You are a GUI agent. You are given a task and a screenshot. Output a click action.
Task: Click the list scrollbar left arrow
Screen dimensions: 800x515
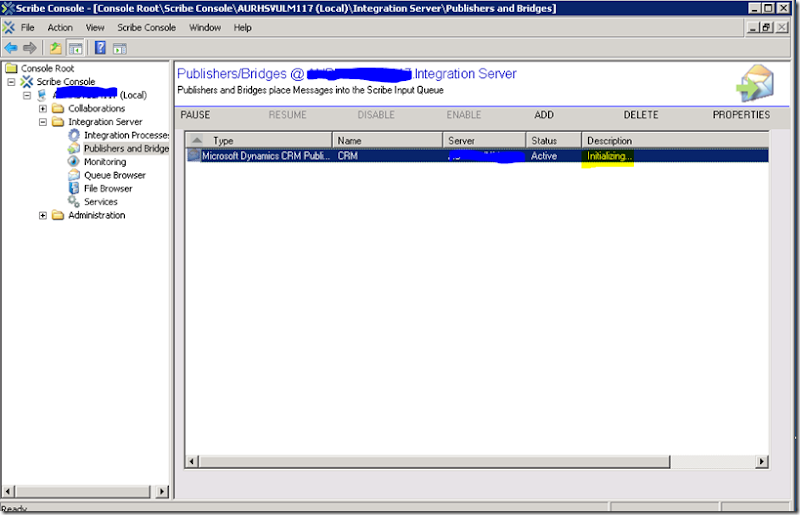click(192, 461)
